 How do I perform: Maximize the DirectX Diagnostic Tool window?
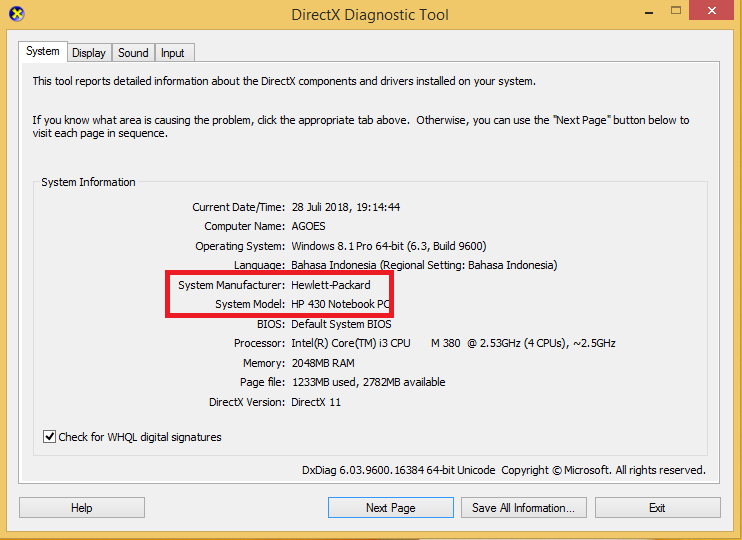click(x=676, y=10)
